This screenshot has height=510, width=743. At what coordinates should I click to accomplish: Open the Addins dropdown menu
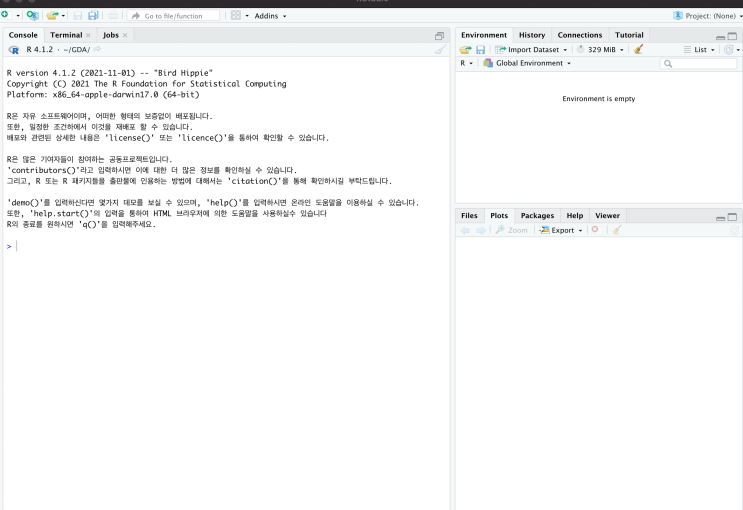point(270,16)
